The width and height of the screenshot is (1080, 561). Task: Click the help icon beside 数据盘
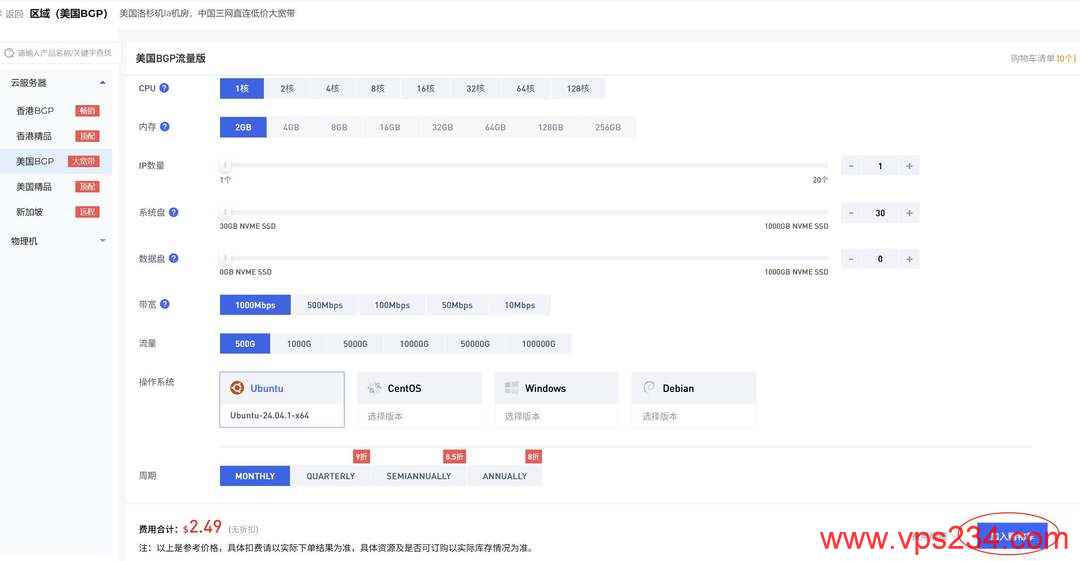pos(174,258)
